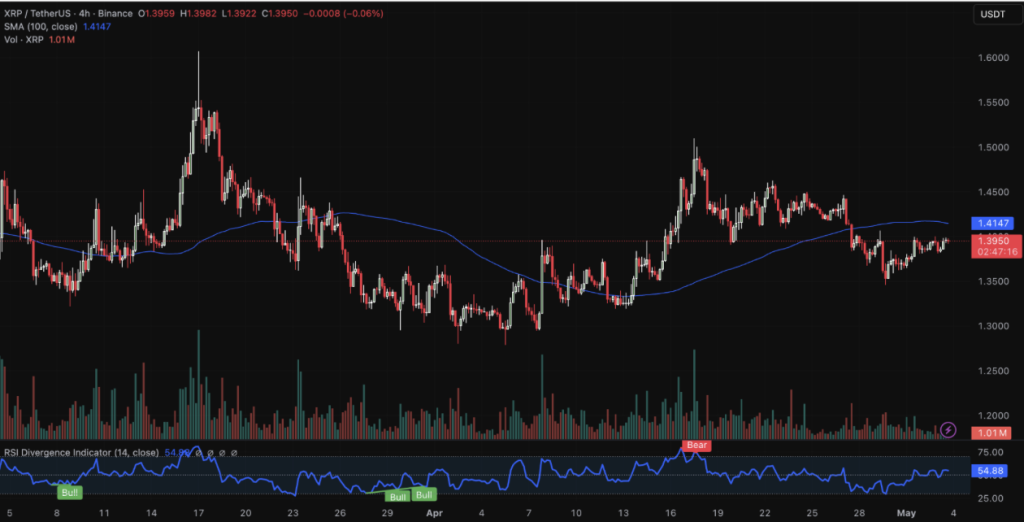
Task: Select the RSI Divergence Indicator legend title
Action: point(82,452)
